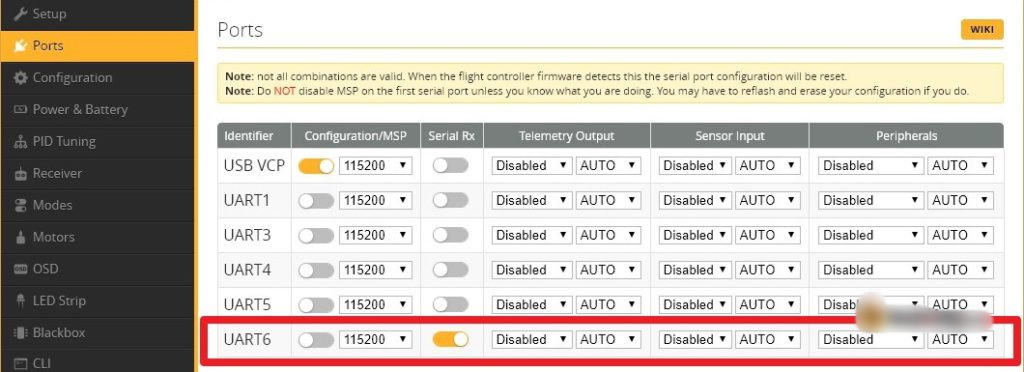Click the Configuration gear icon in sidebar

coord(21,78)
